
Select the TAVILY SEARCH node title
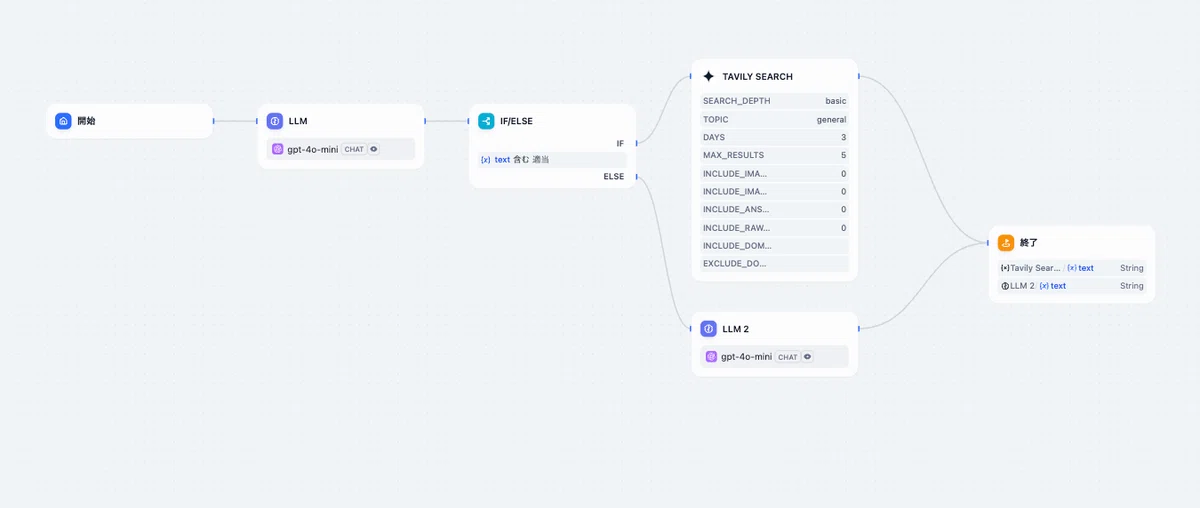tap(757, 77)
